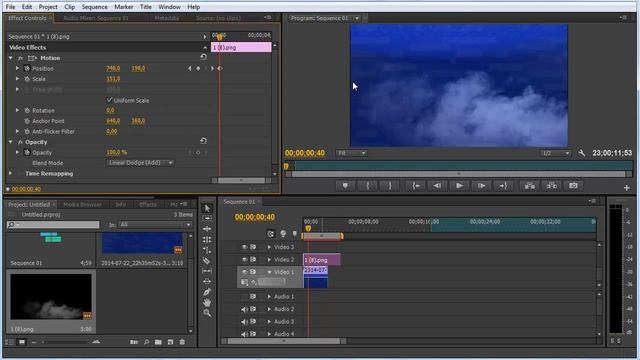Select the Slide tool
640x360 pixels.
click(207, 281)
